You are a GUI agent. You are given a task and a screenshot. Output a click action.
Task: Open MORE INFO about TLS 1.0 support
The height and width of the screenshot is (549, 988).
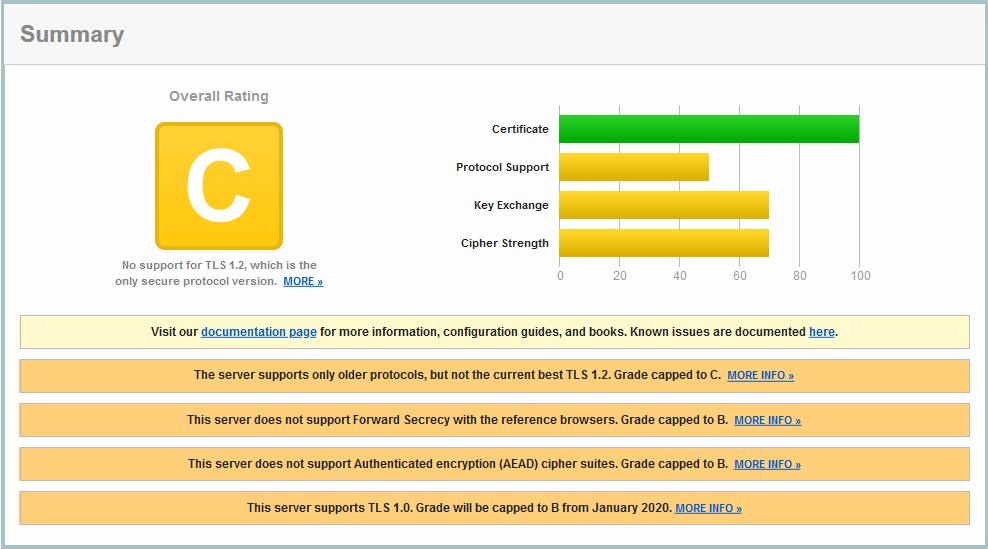pyautogui.click(x=708, y=509)
